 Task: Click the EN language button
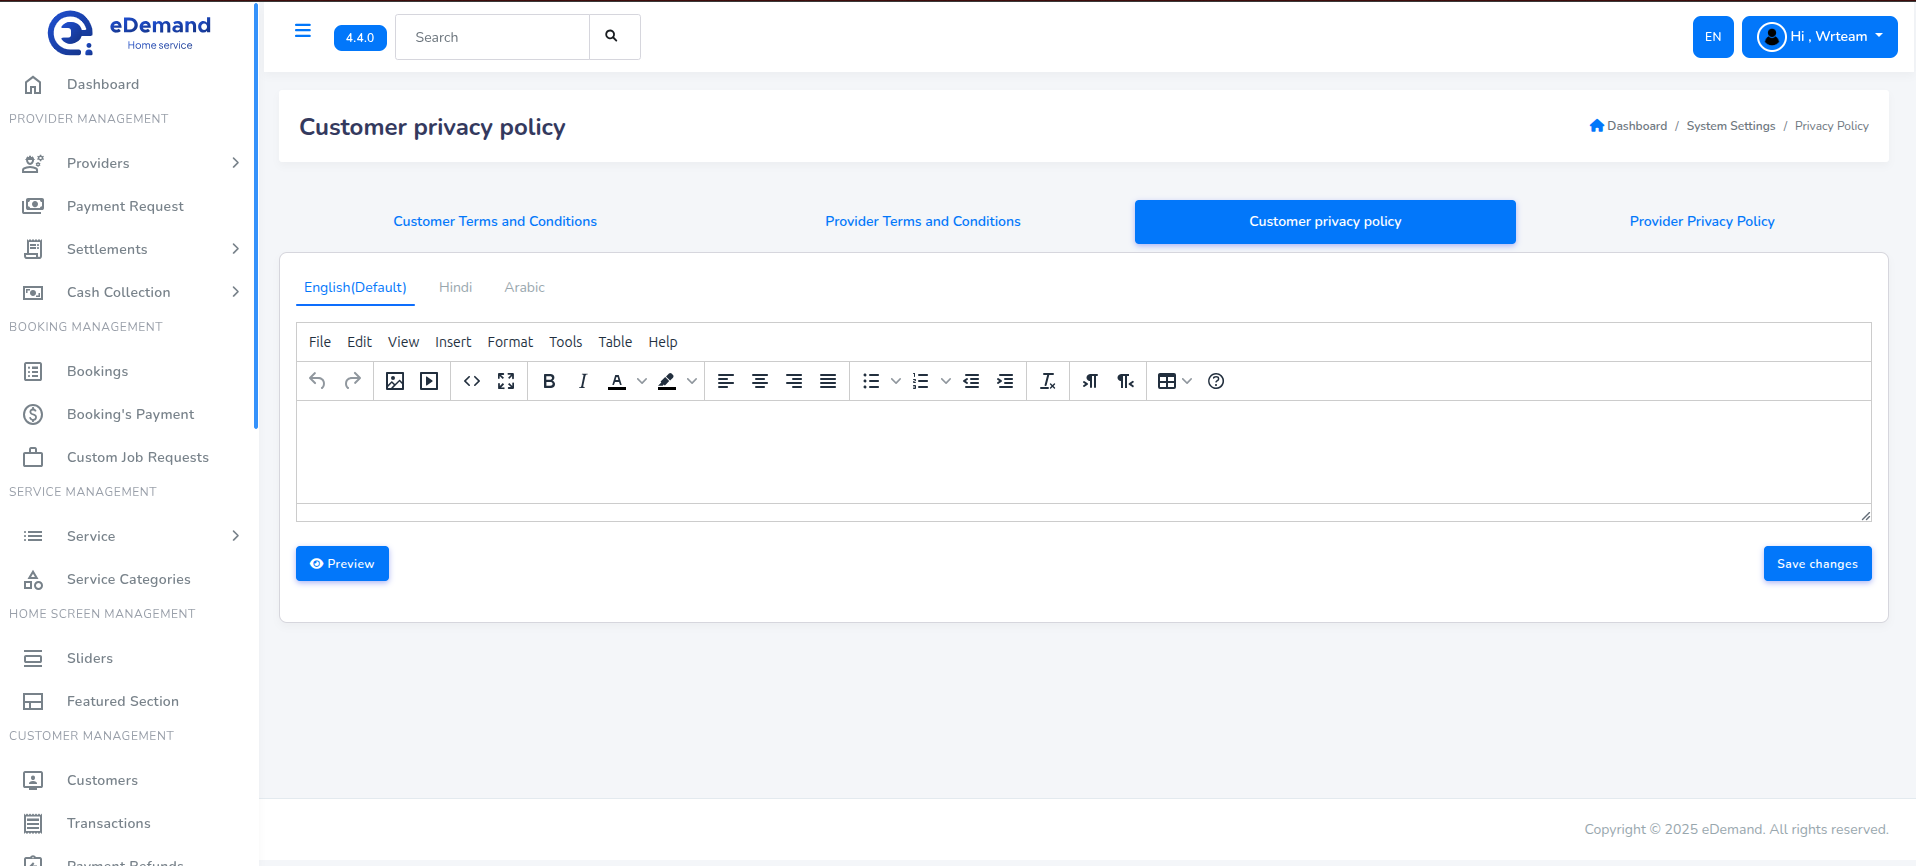point(1713,37)
